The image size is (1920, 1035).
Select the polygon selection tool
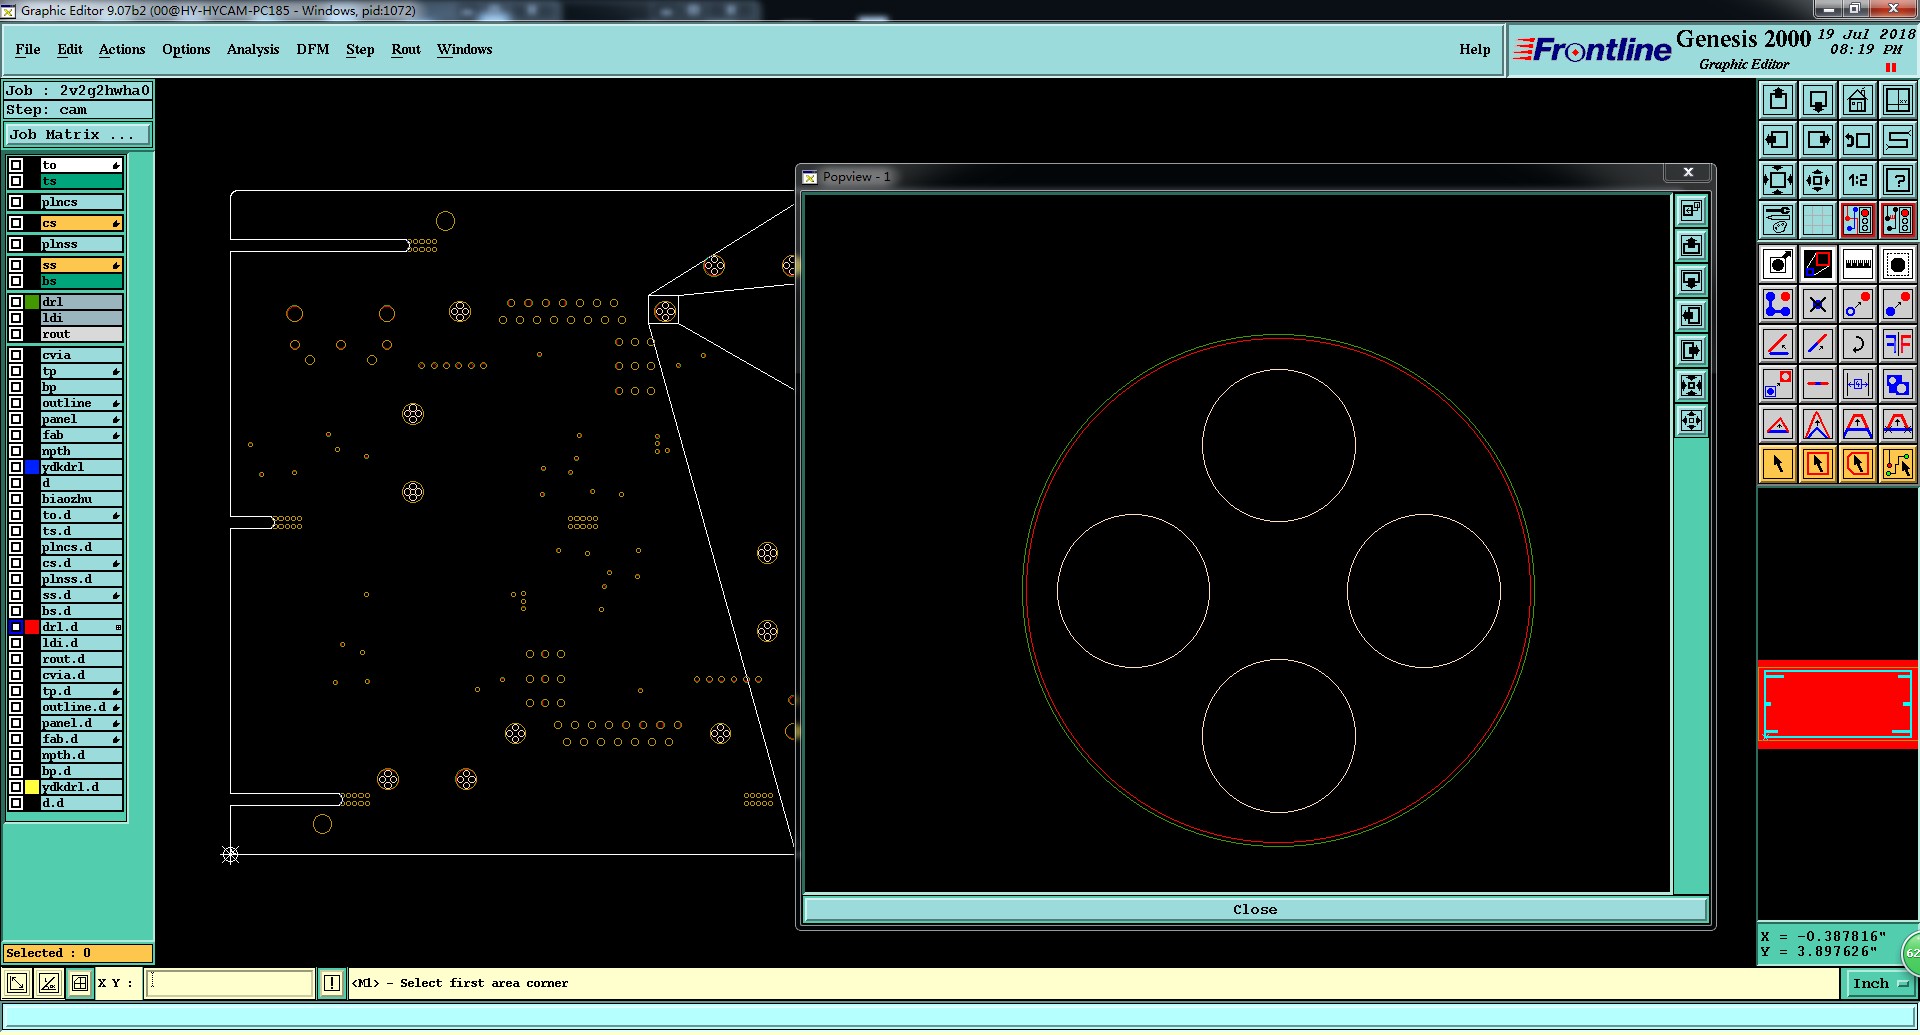1858,464
